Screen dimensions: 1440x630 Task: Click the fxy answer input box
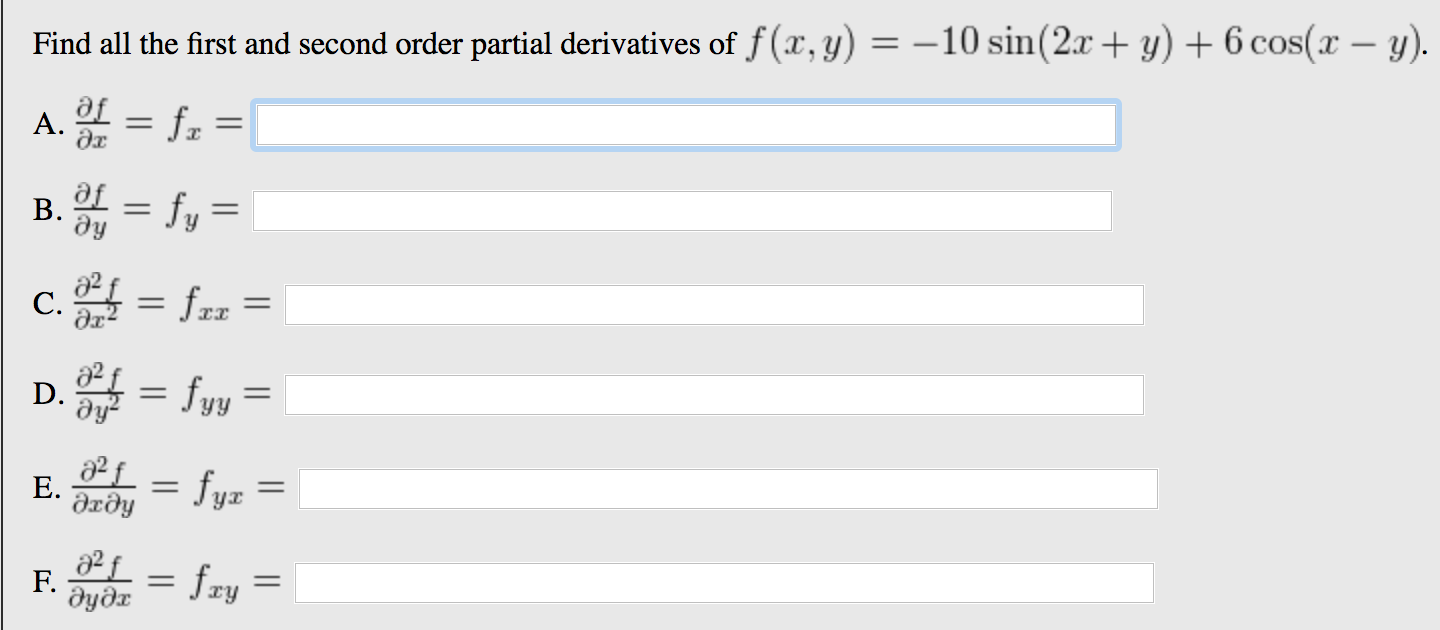pyautogui.click(x=724, y=581)
